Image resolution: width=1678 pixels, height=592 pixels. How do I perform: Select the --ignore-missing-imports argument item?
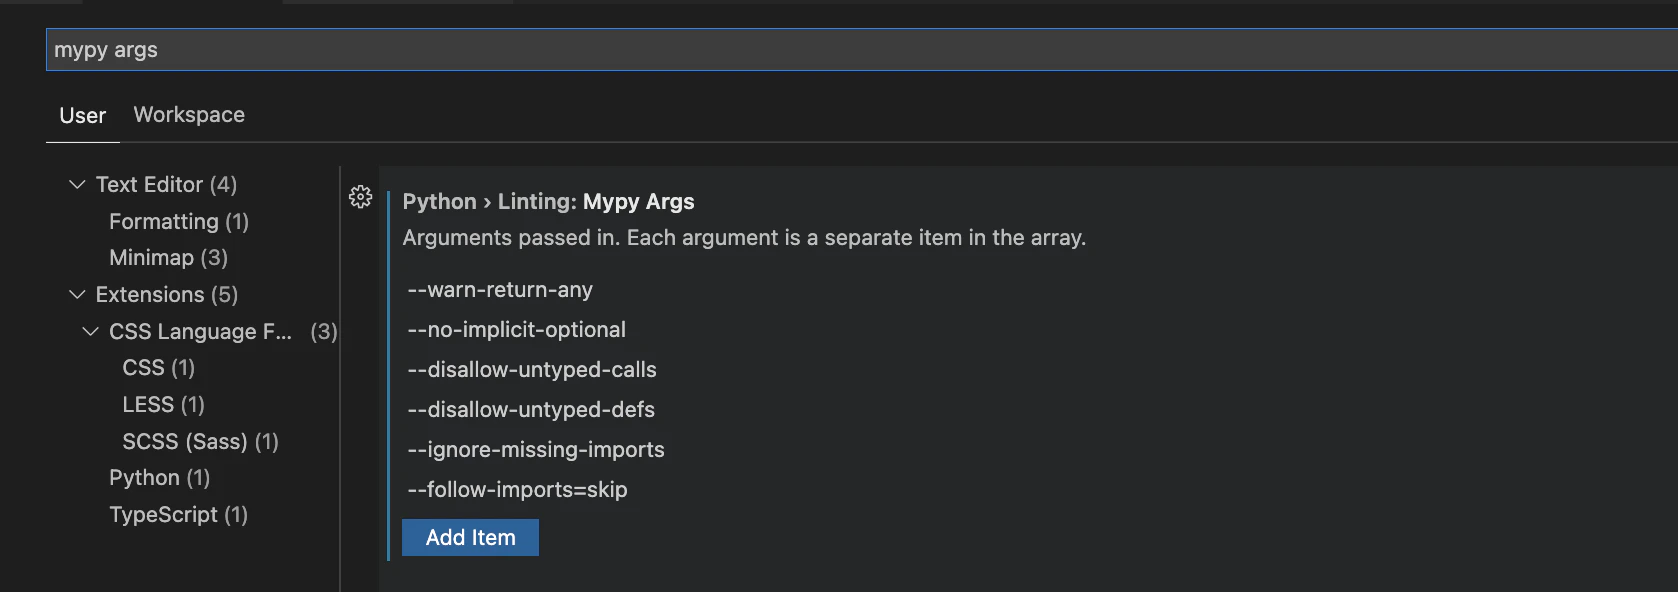pos(536,450)
